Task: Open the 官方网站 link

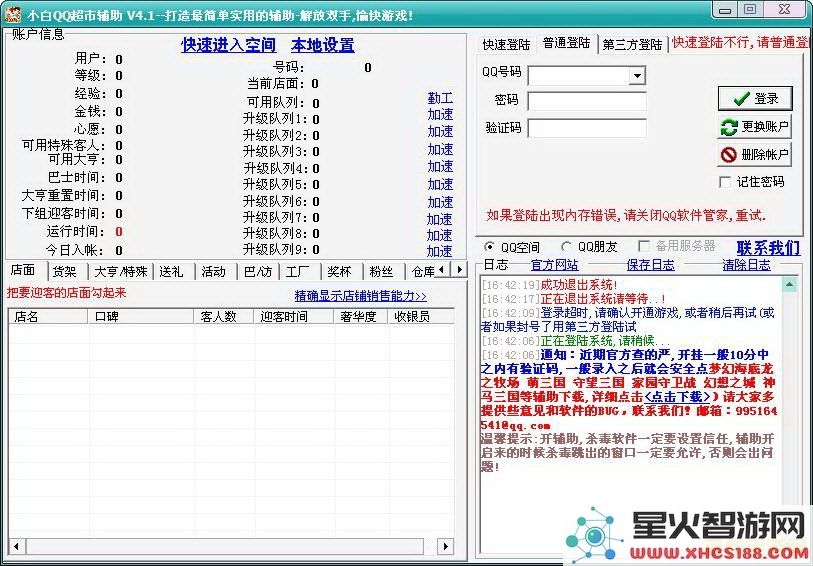Action: [x=554, y=265]
